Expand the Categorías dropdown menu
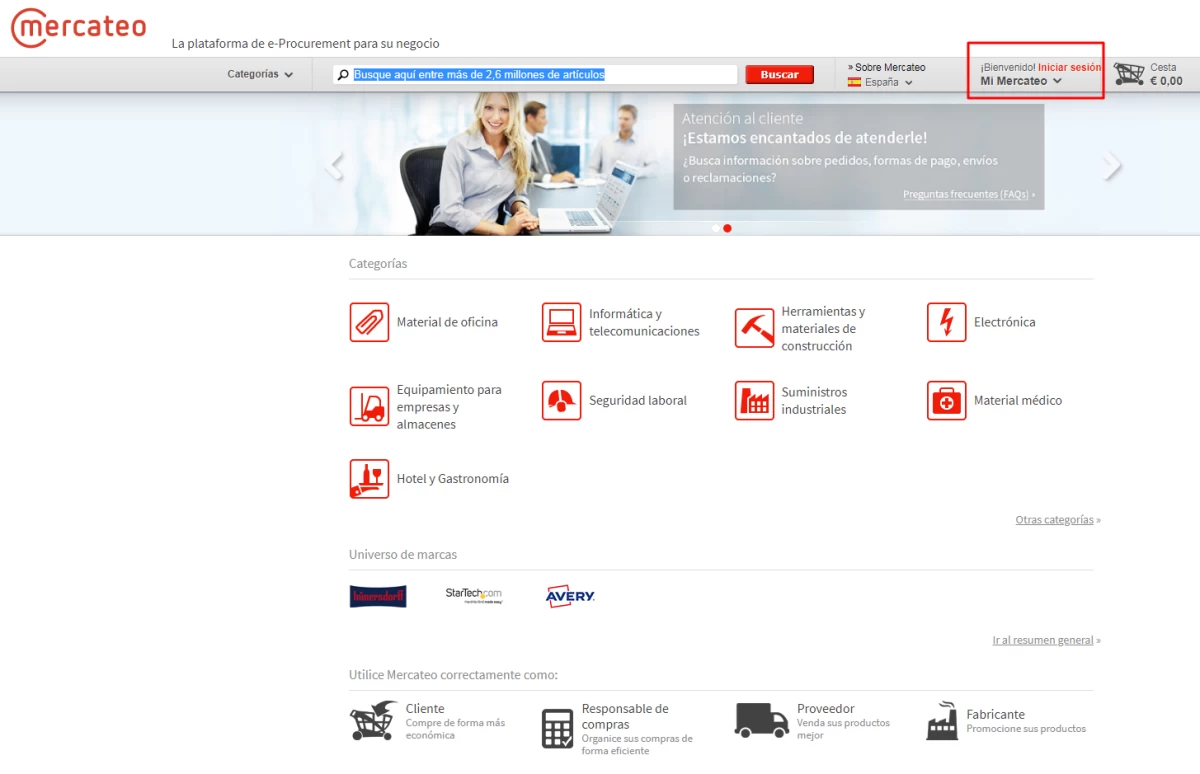Screen dimensions: 1200x774 pyautogui.click(x=260, y=74)
